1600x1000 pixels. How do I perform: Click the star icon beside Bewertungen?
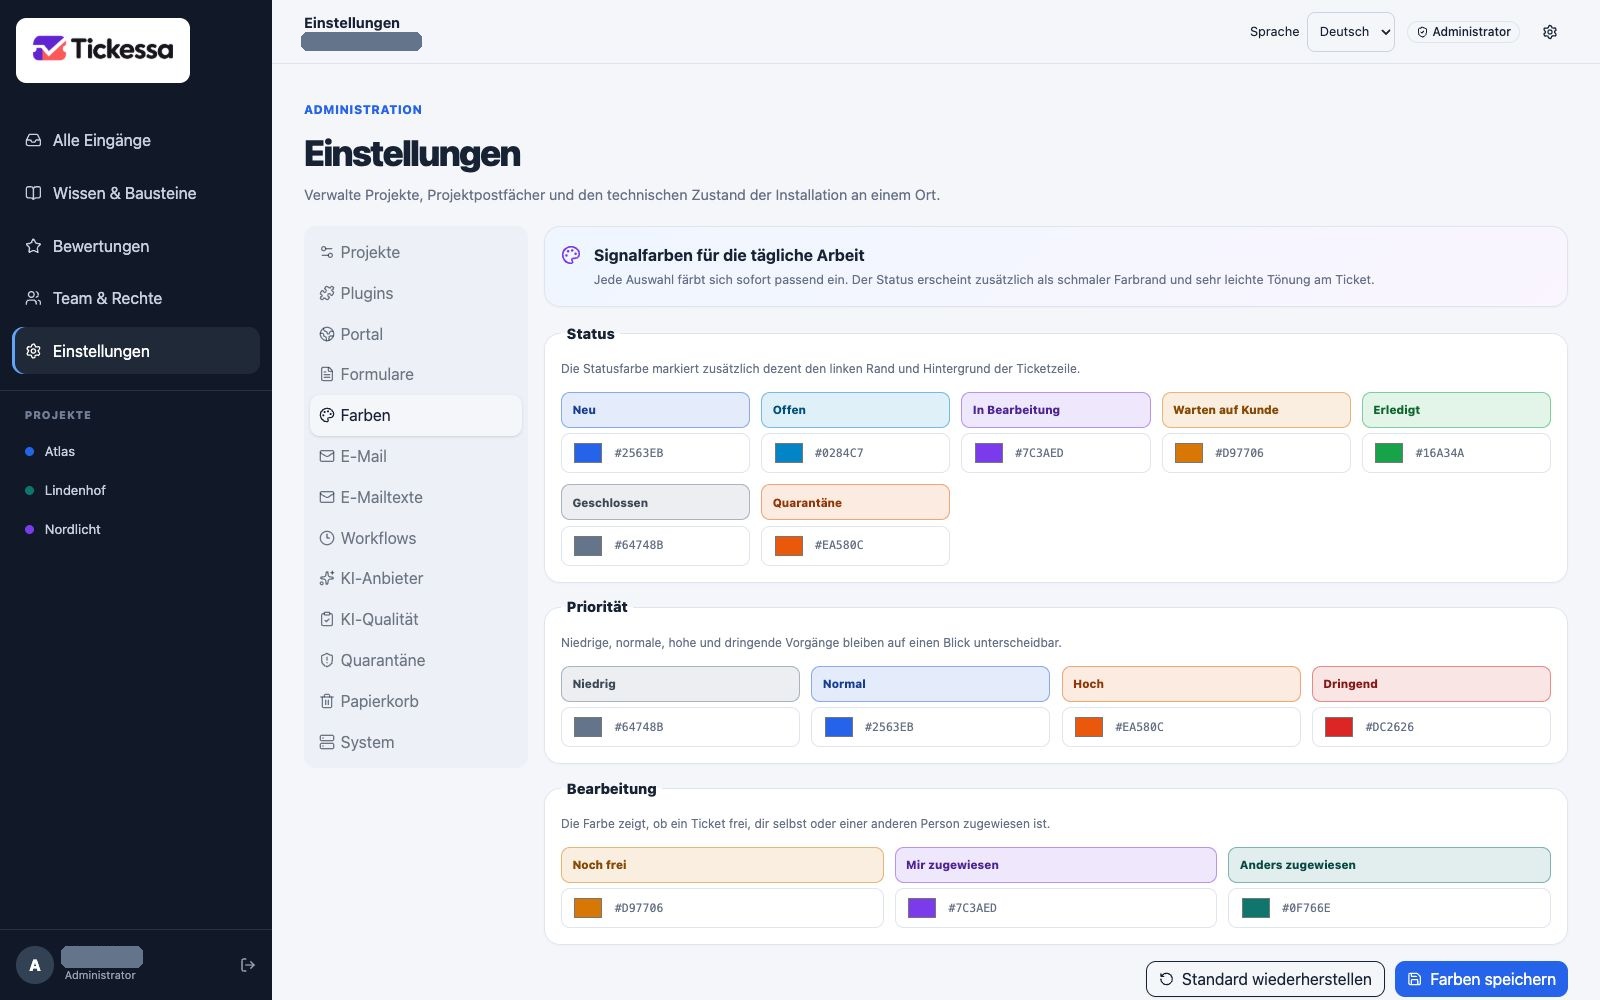click(33, 246)
